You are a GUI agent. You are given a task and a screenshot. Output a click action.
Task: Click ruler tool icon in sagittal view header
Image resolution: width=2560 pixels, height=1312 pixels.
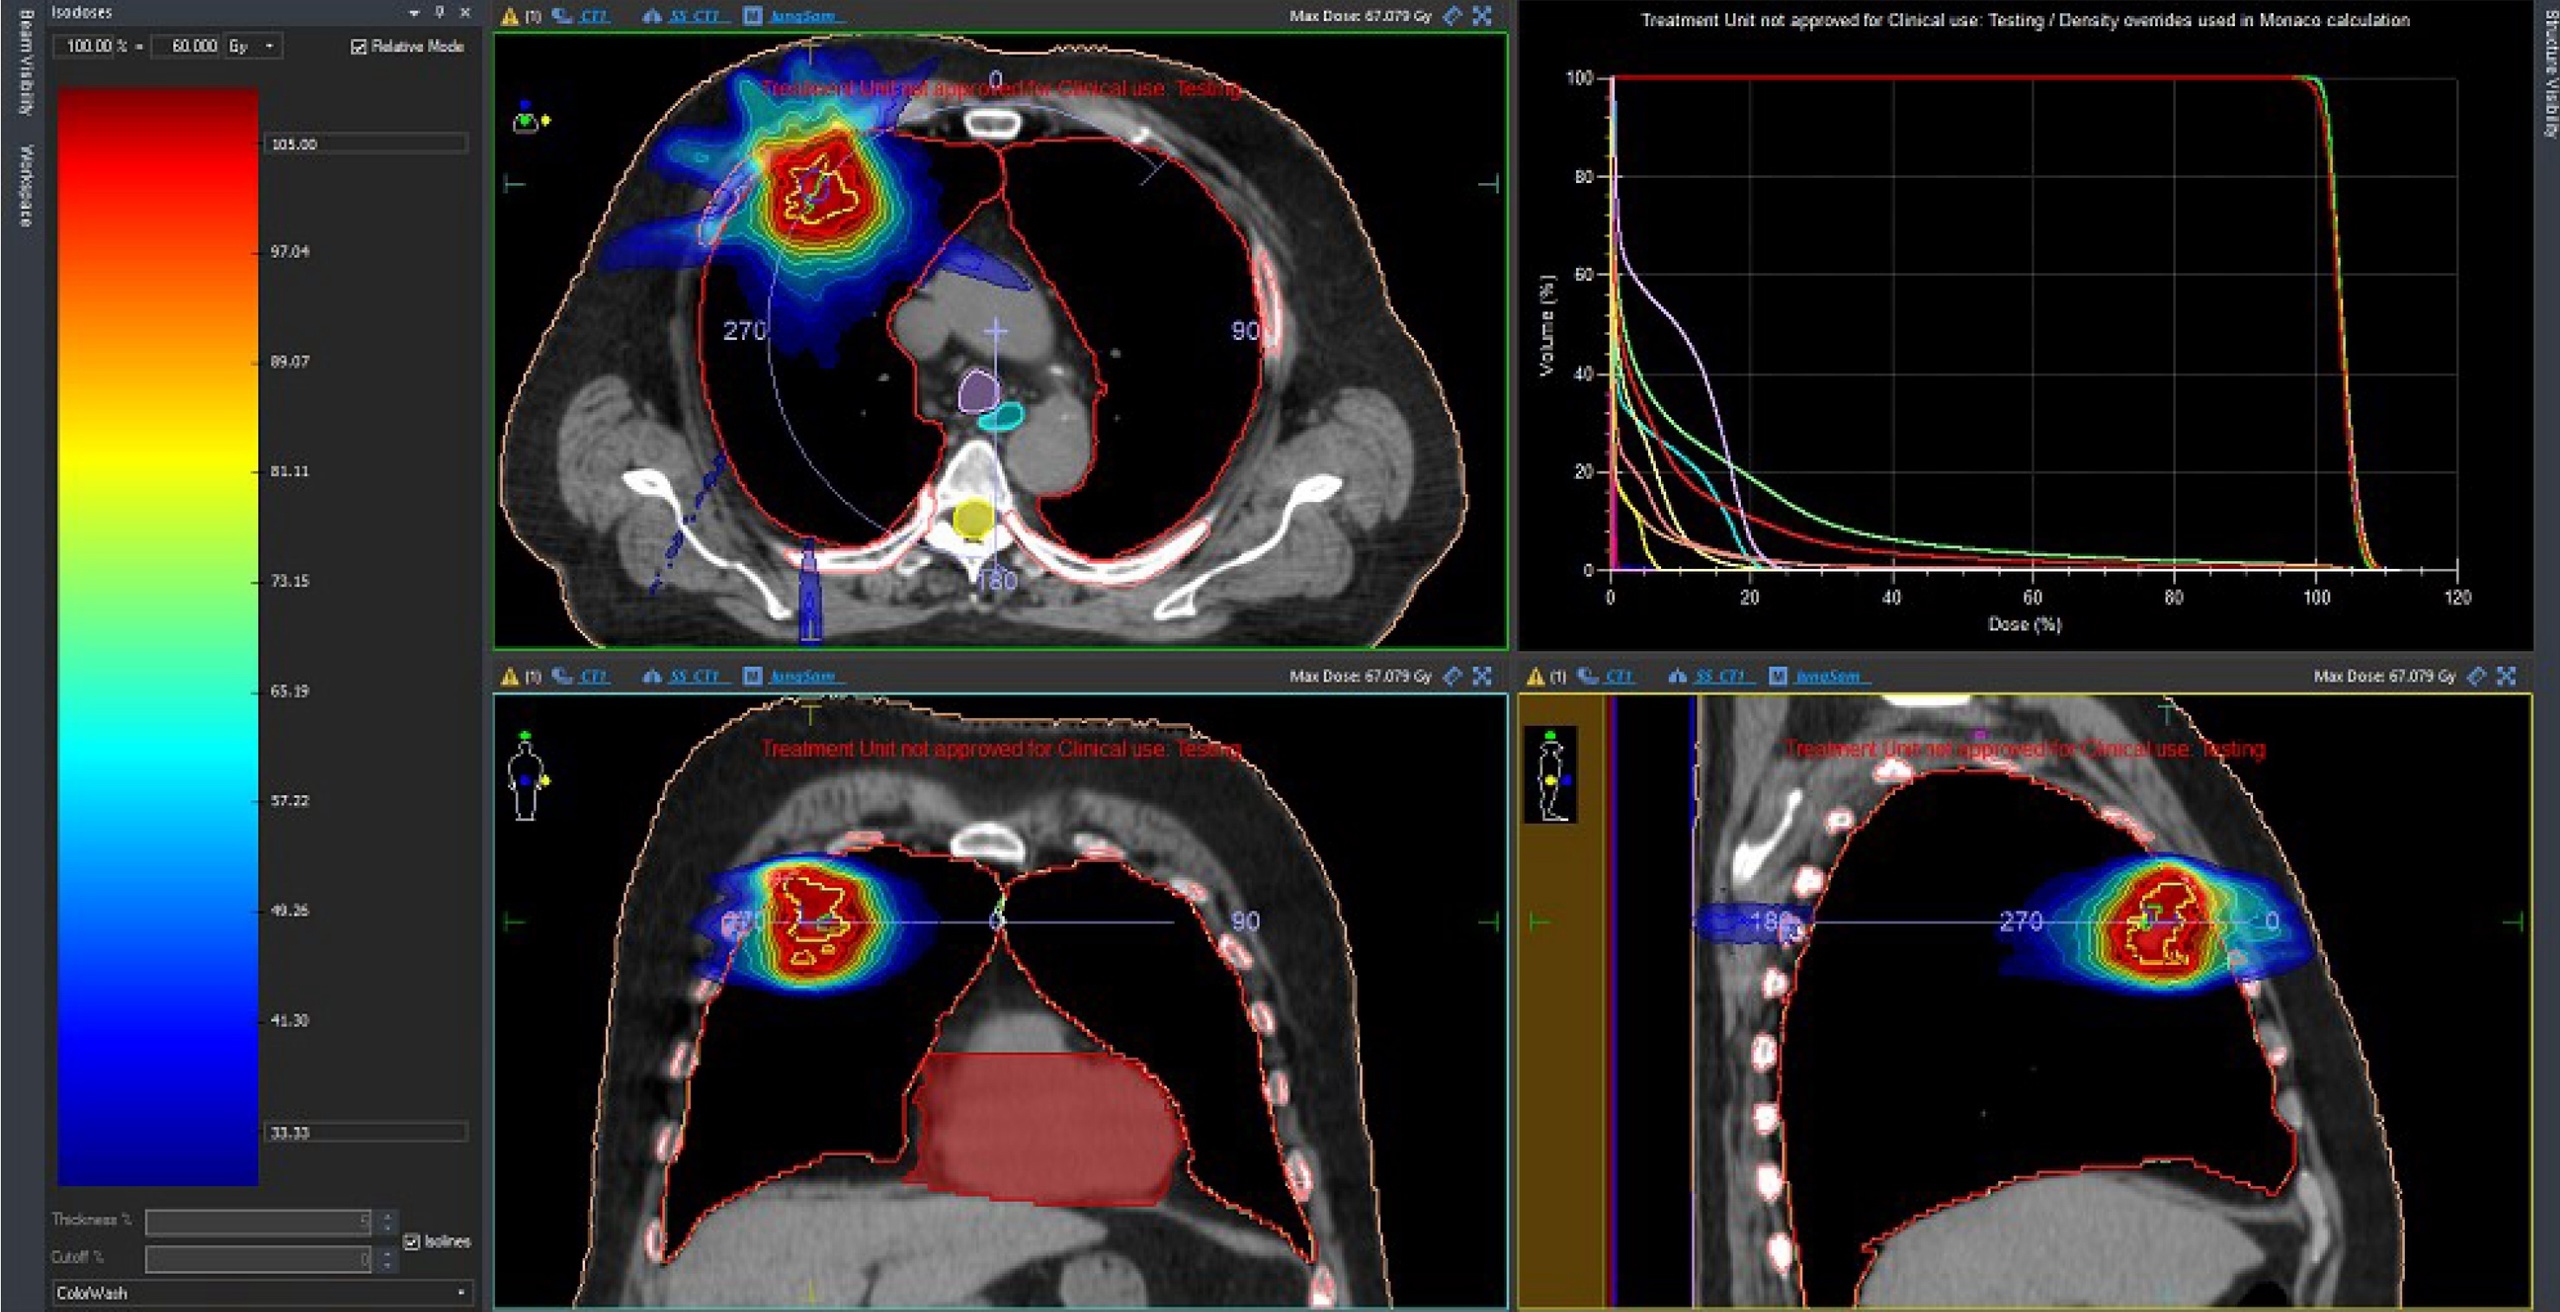pyautogui.click(x=2477, y=677)
